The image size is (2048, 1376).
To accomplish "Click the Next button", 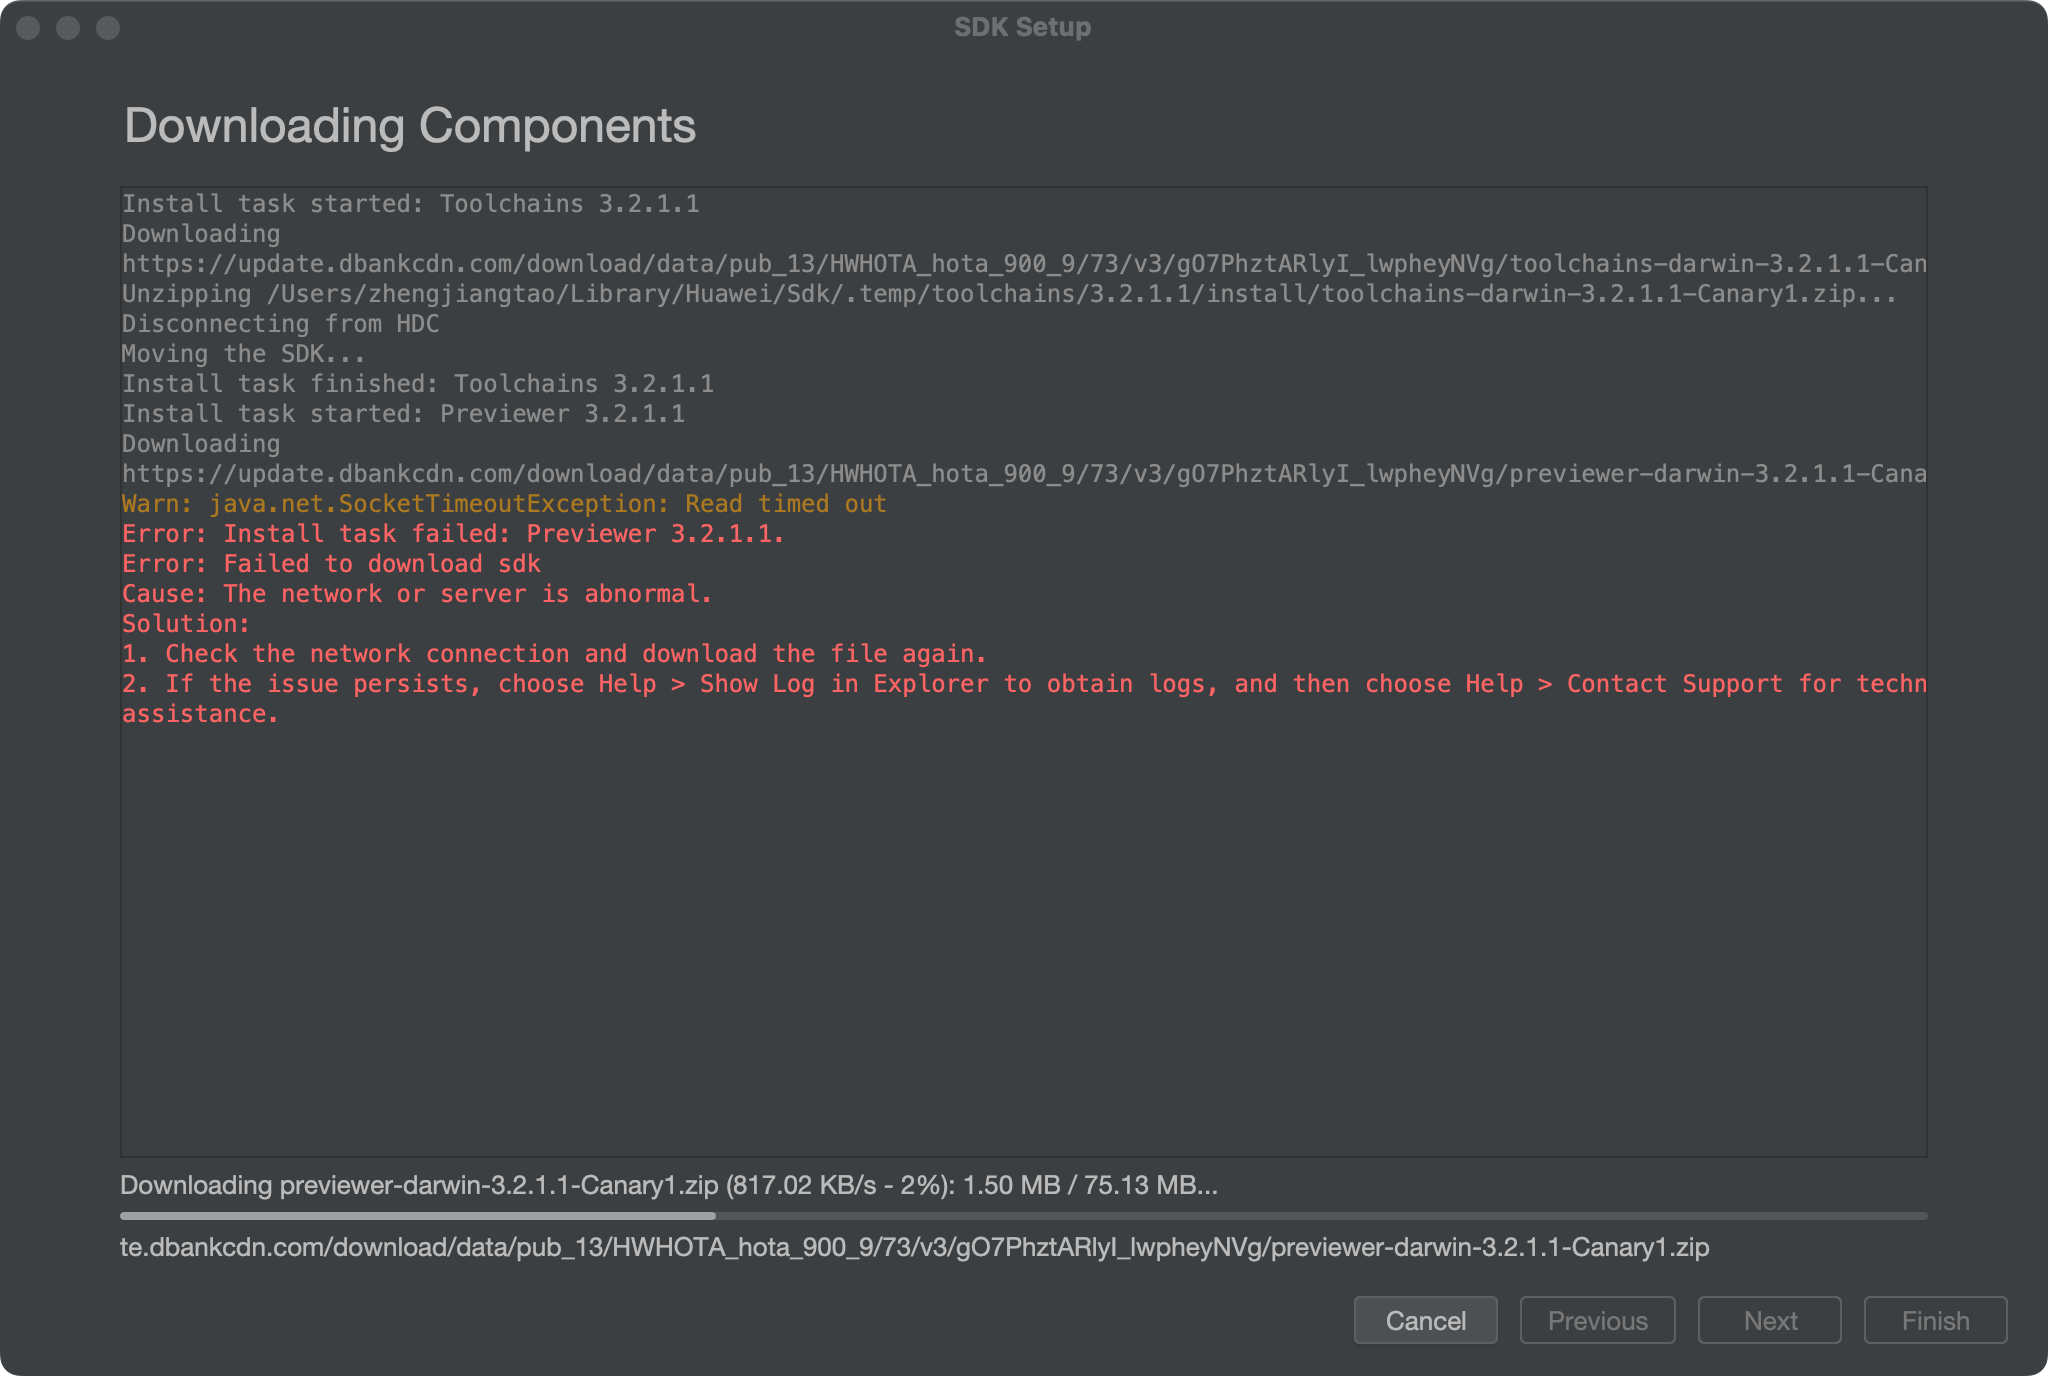I will click(1769, 1320).
